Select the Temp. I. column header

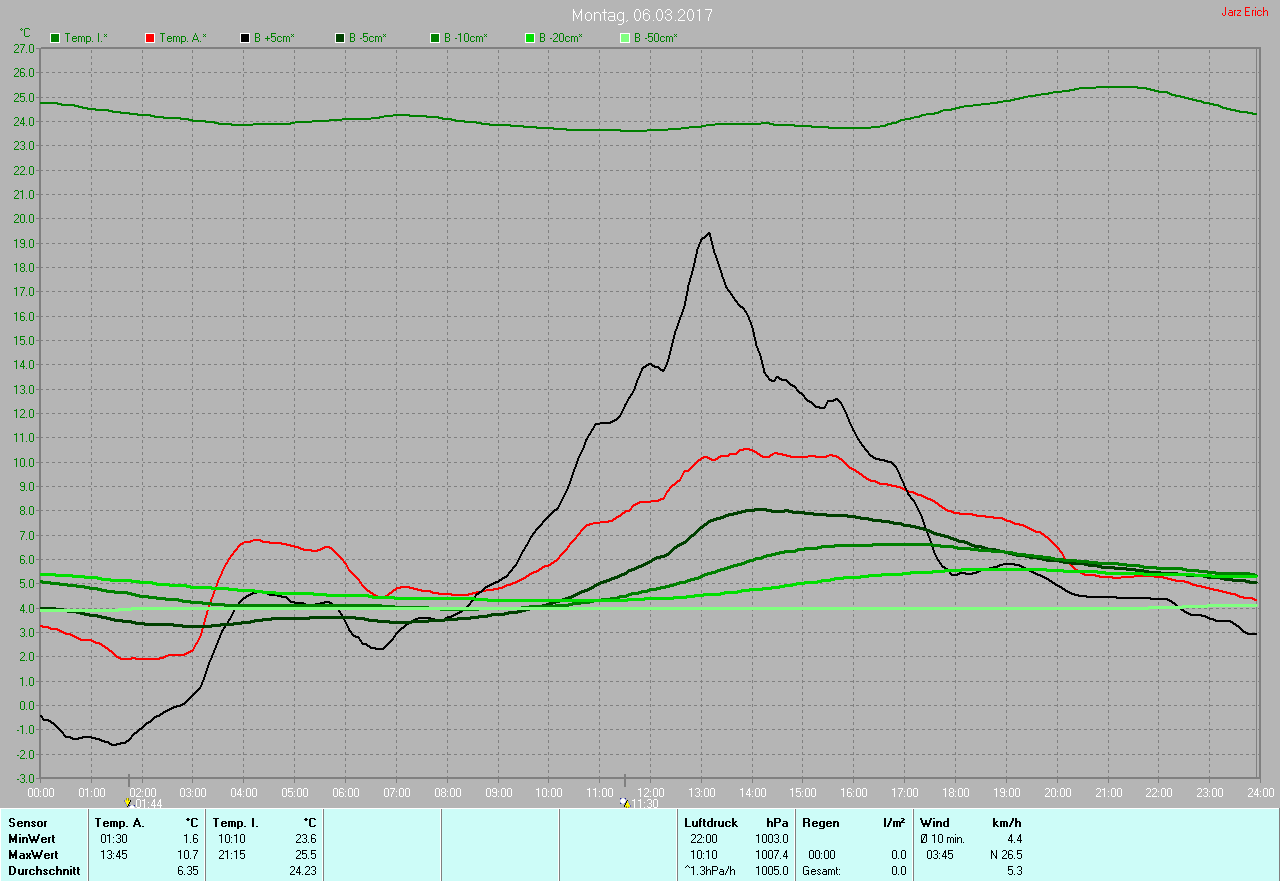tap(235, 823)
